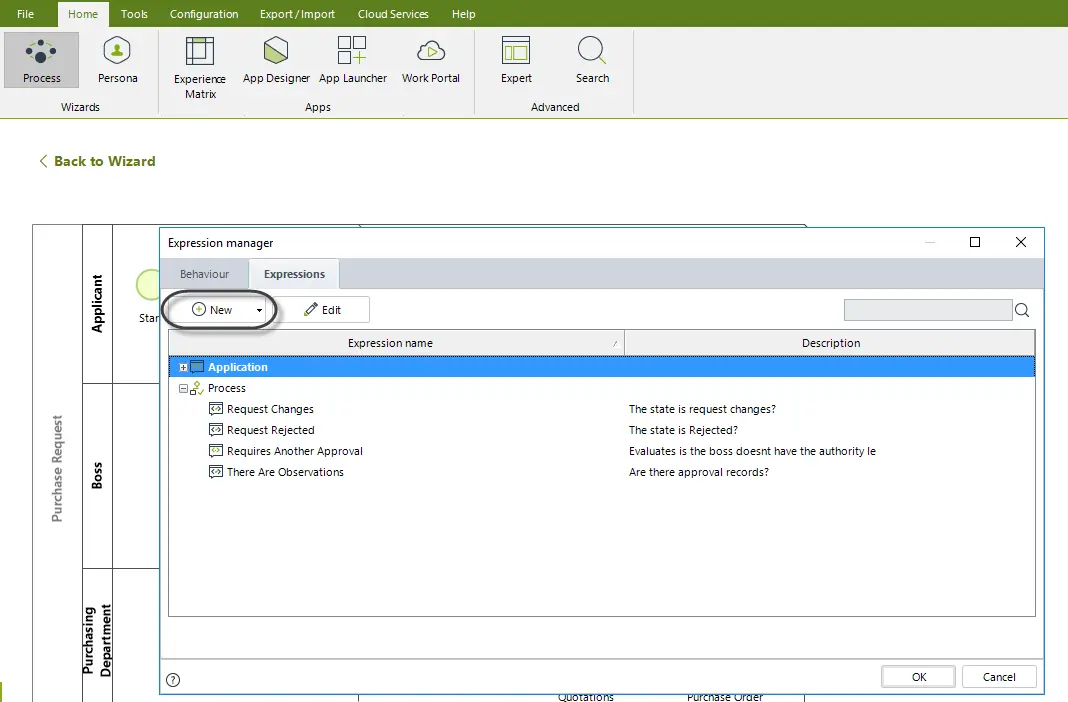Select the There Are Observations expression icon
The width and height of the screenshot is (1068, 702).
216,473
